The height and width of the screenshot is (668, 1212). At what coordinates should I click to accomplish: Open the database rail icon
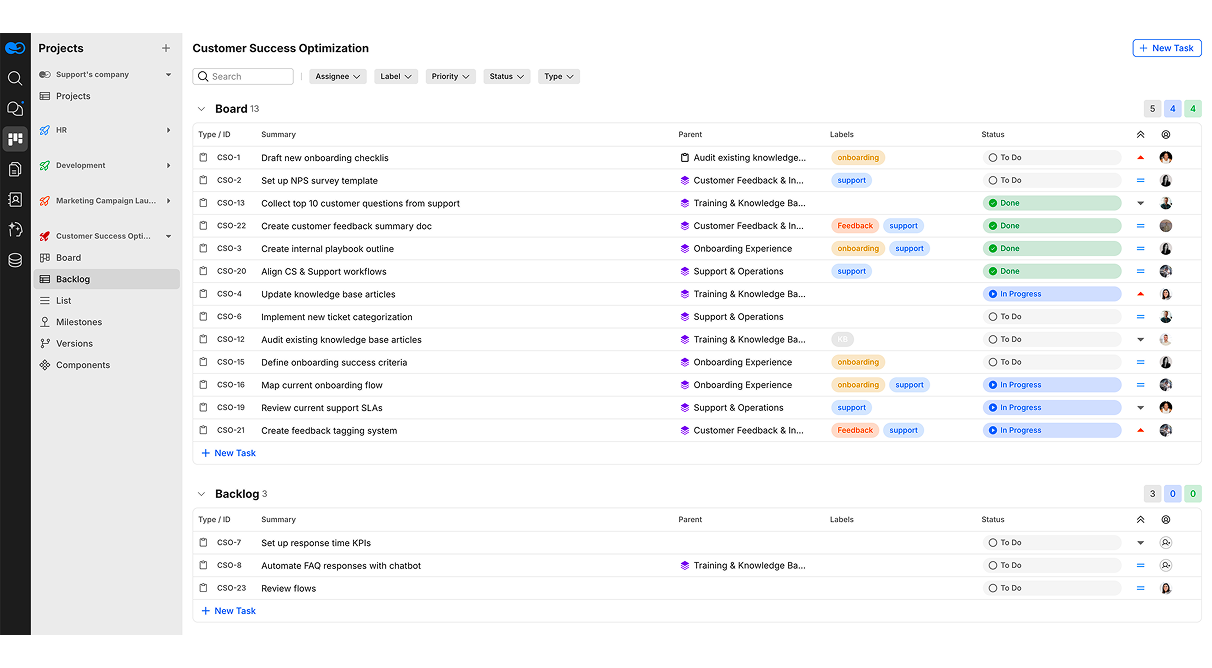coord(15,260)
